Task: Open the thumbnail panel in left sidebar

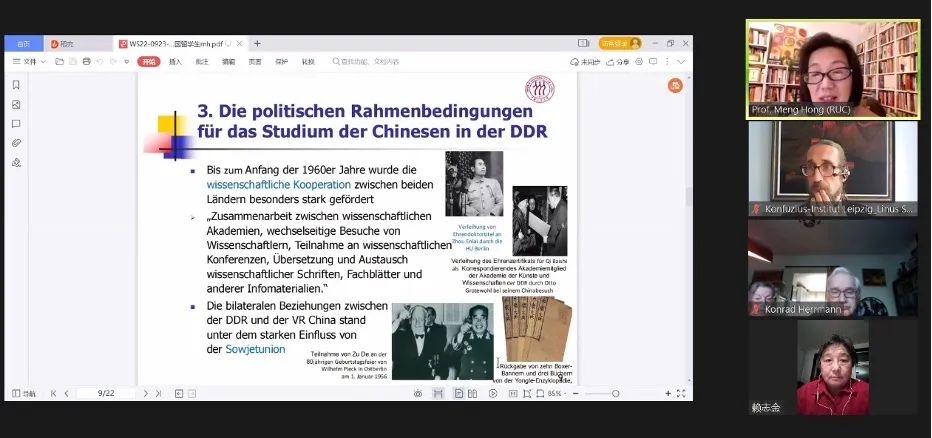Action: point(16,105)
